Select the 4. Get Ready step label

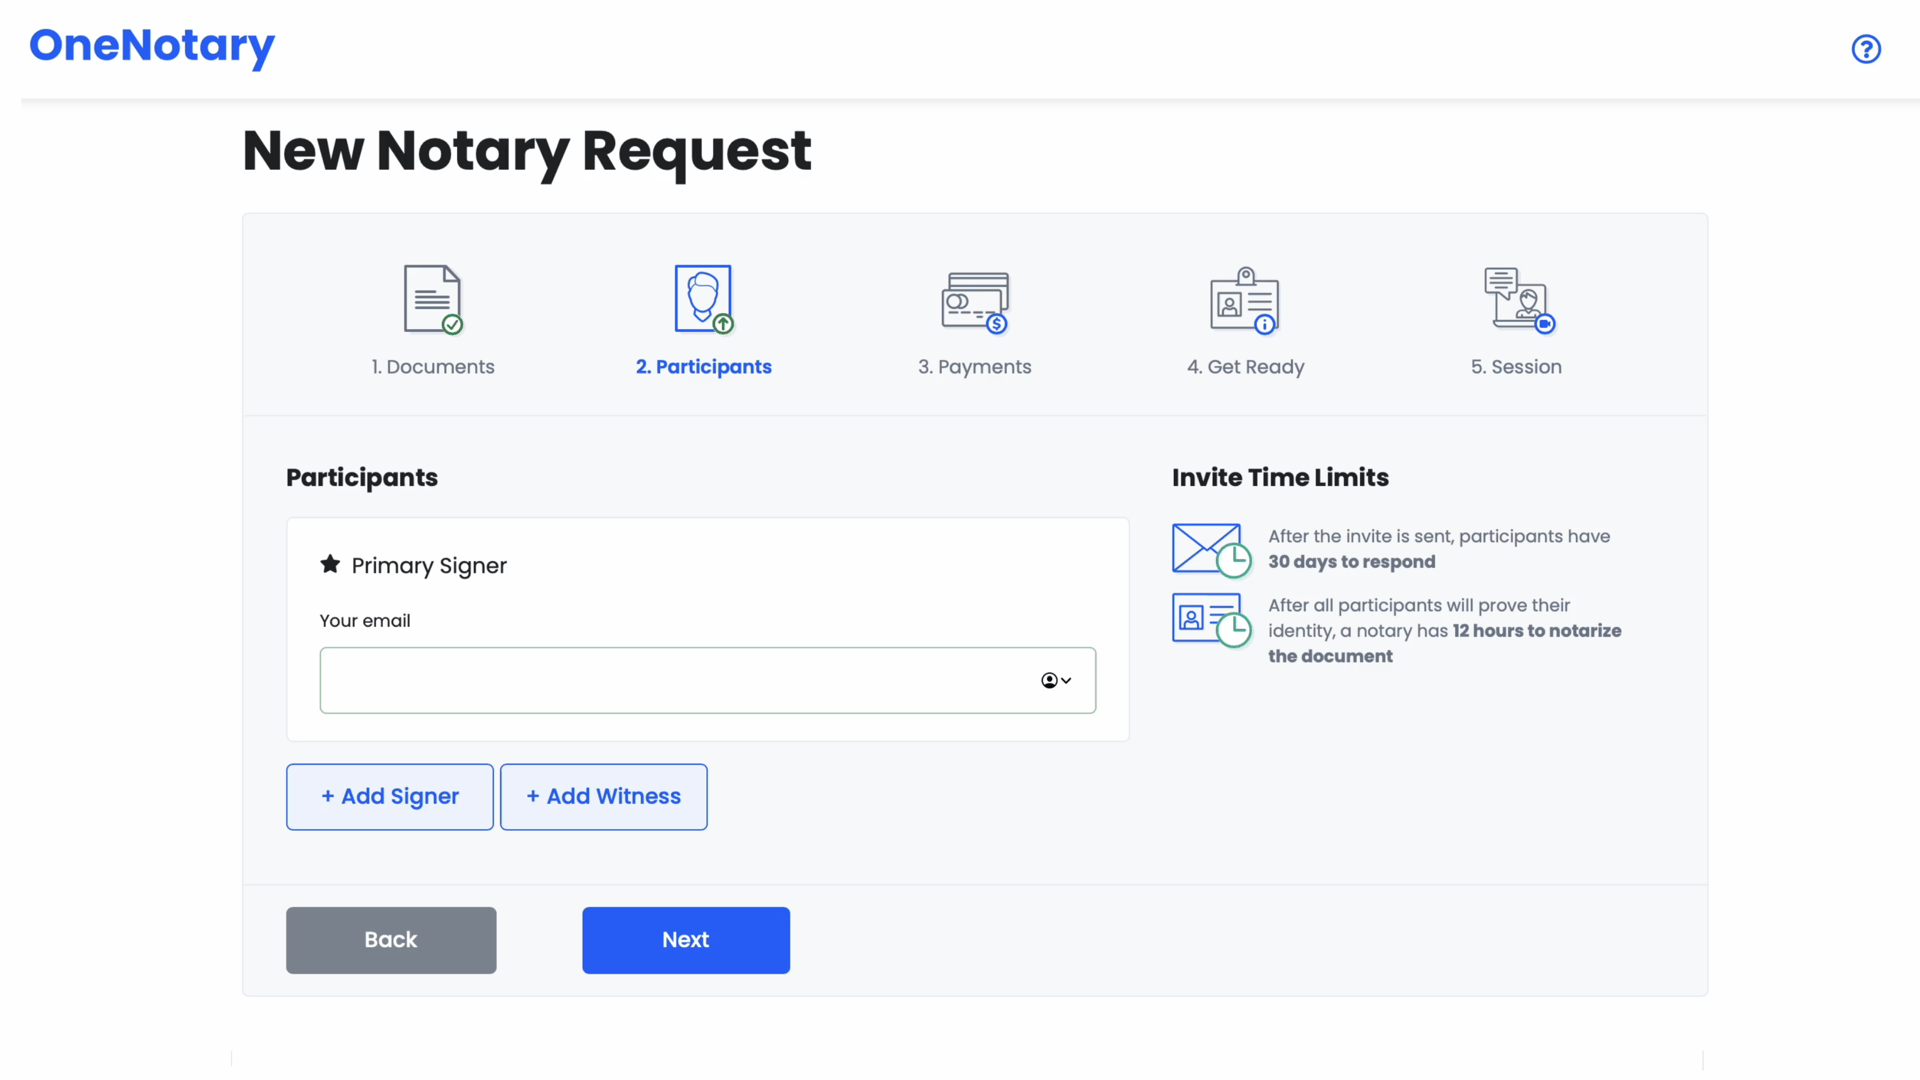[x=1245, y=367]
